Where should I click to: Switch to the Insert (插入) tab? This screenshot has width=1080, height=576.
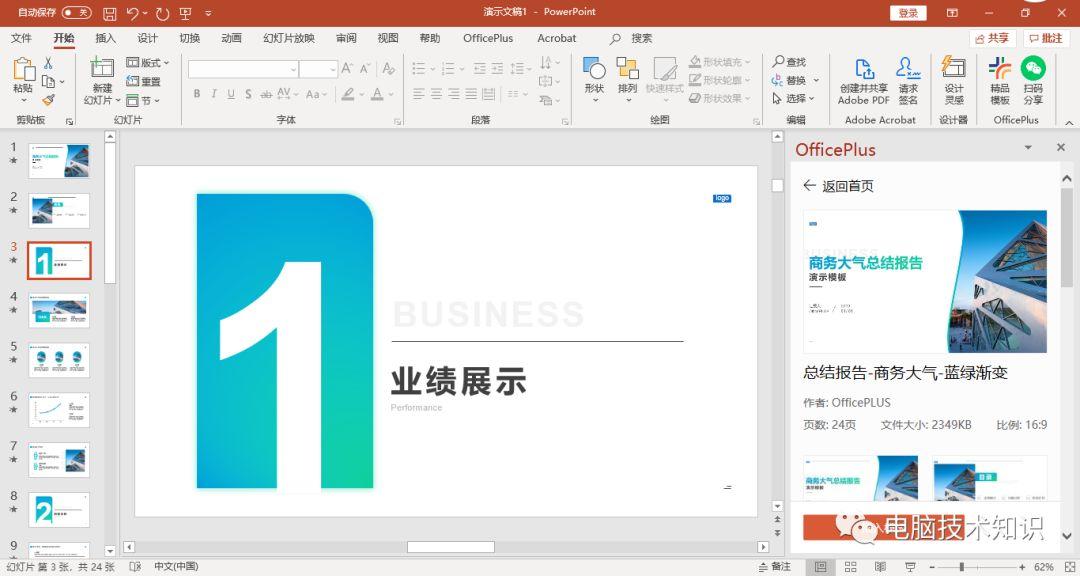click(105, 38)
